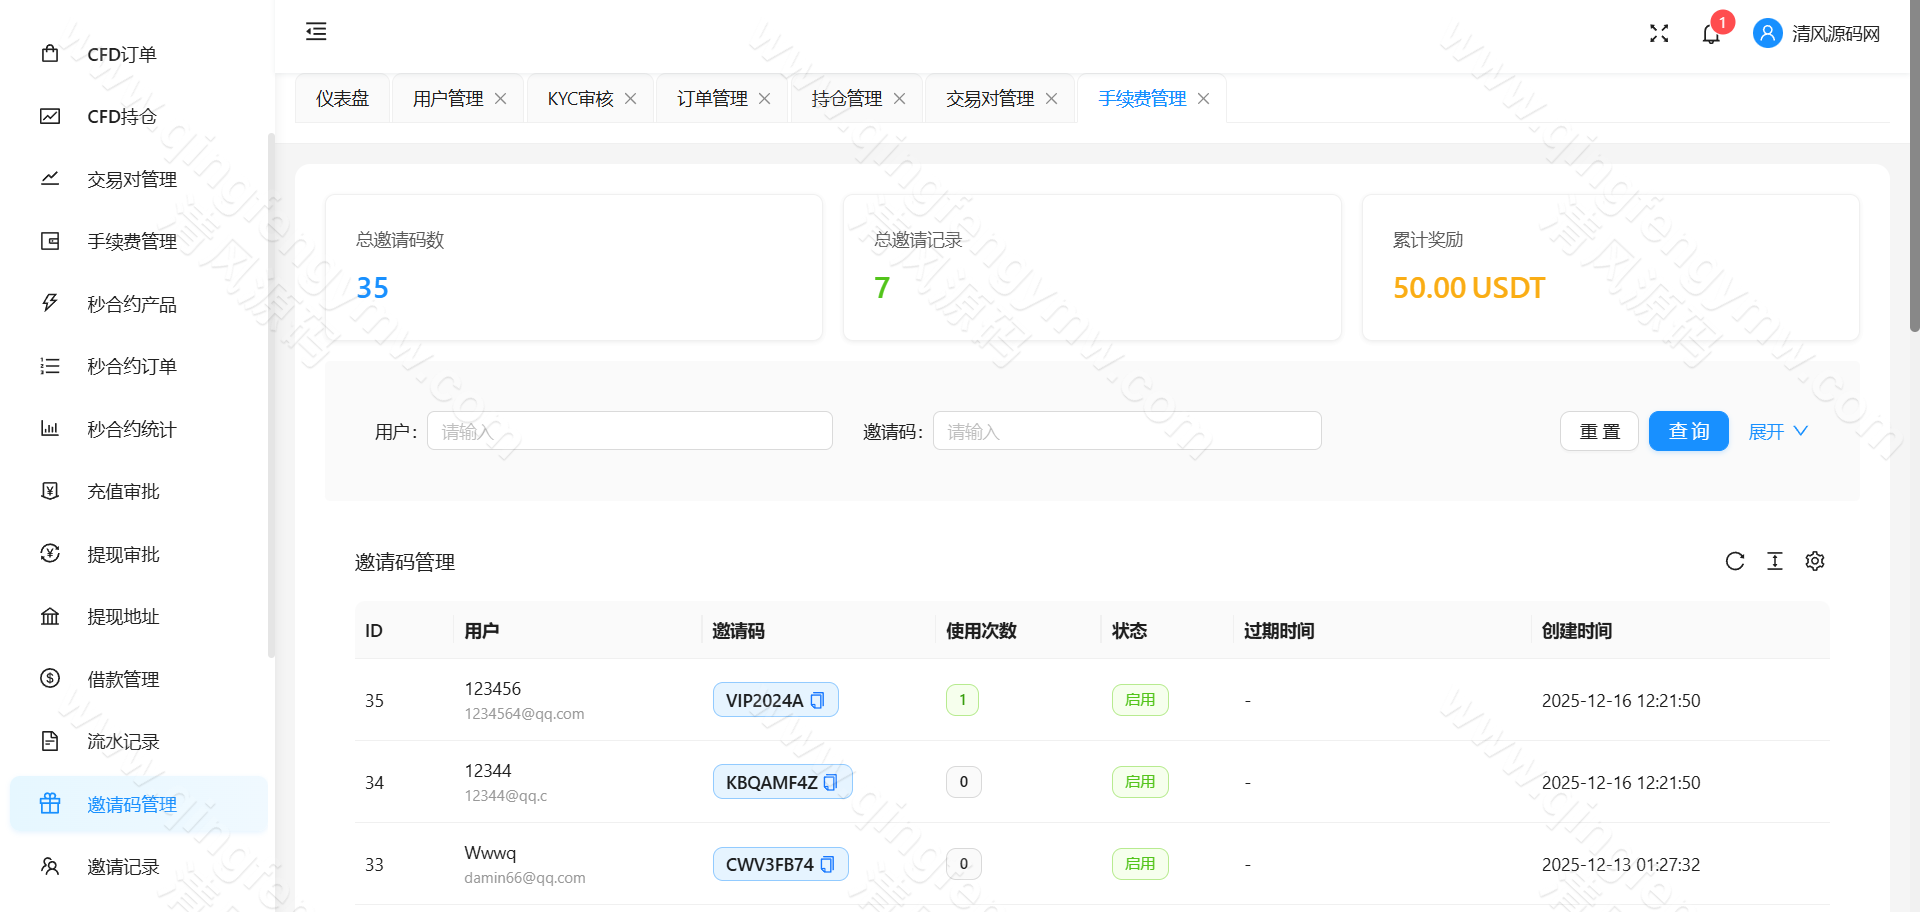Open 秒合约产品 from the sidebar
The image size is (1920, 912).
(x=131, y=304)
